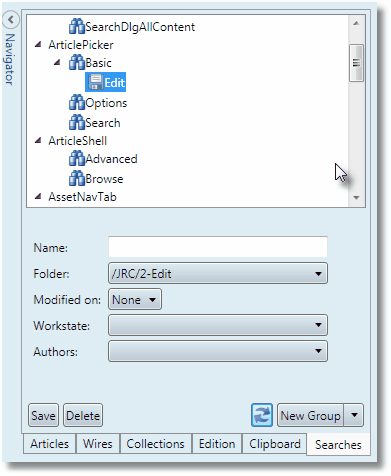Viewport: 391px width, 476px height.
Task: Collapse the Basic search node
Action: pos(57,62)
